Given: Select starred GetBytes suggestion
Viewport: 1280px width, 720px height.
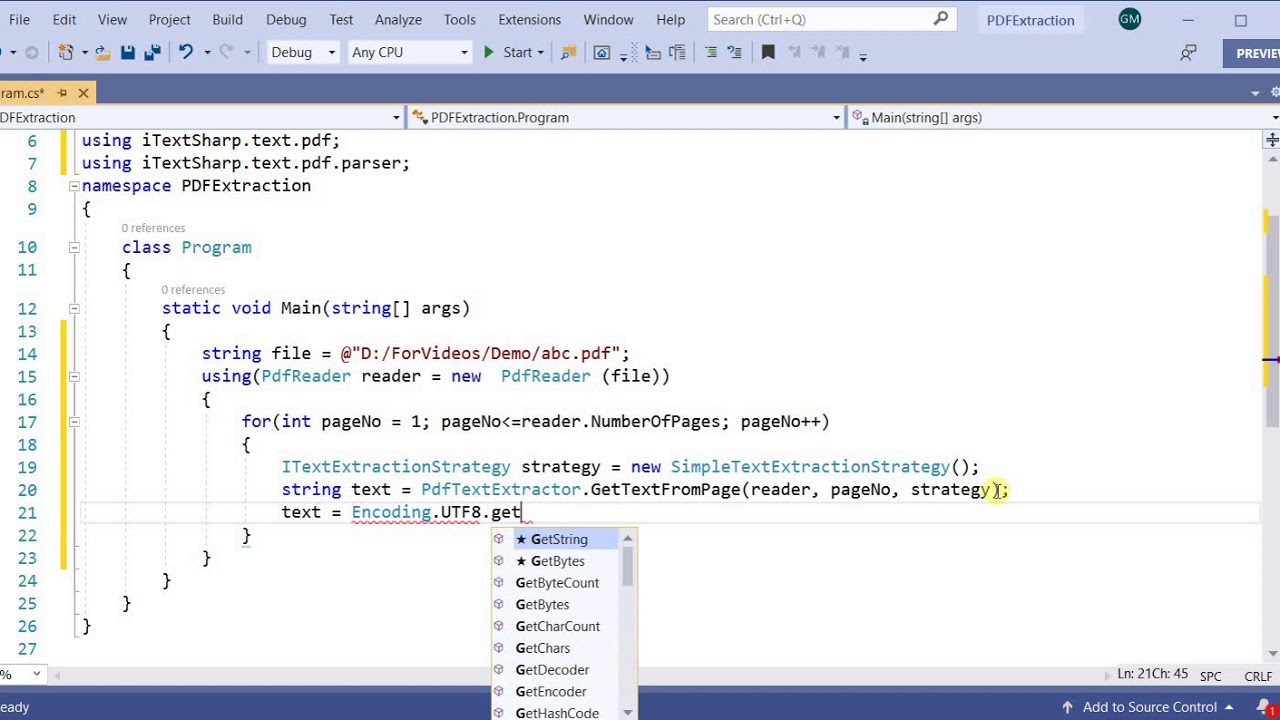Looking at the screenshot, I should pos(555,561).
